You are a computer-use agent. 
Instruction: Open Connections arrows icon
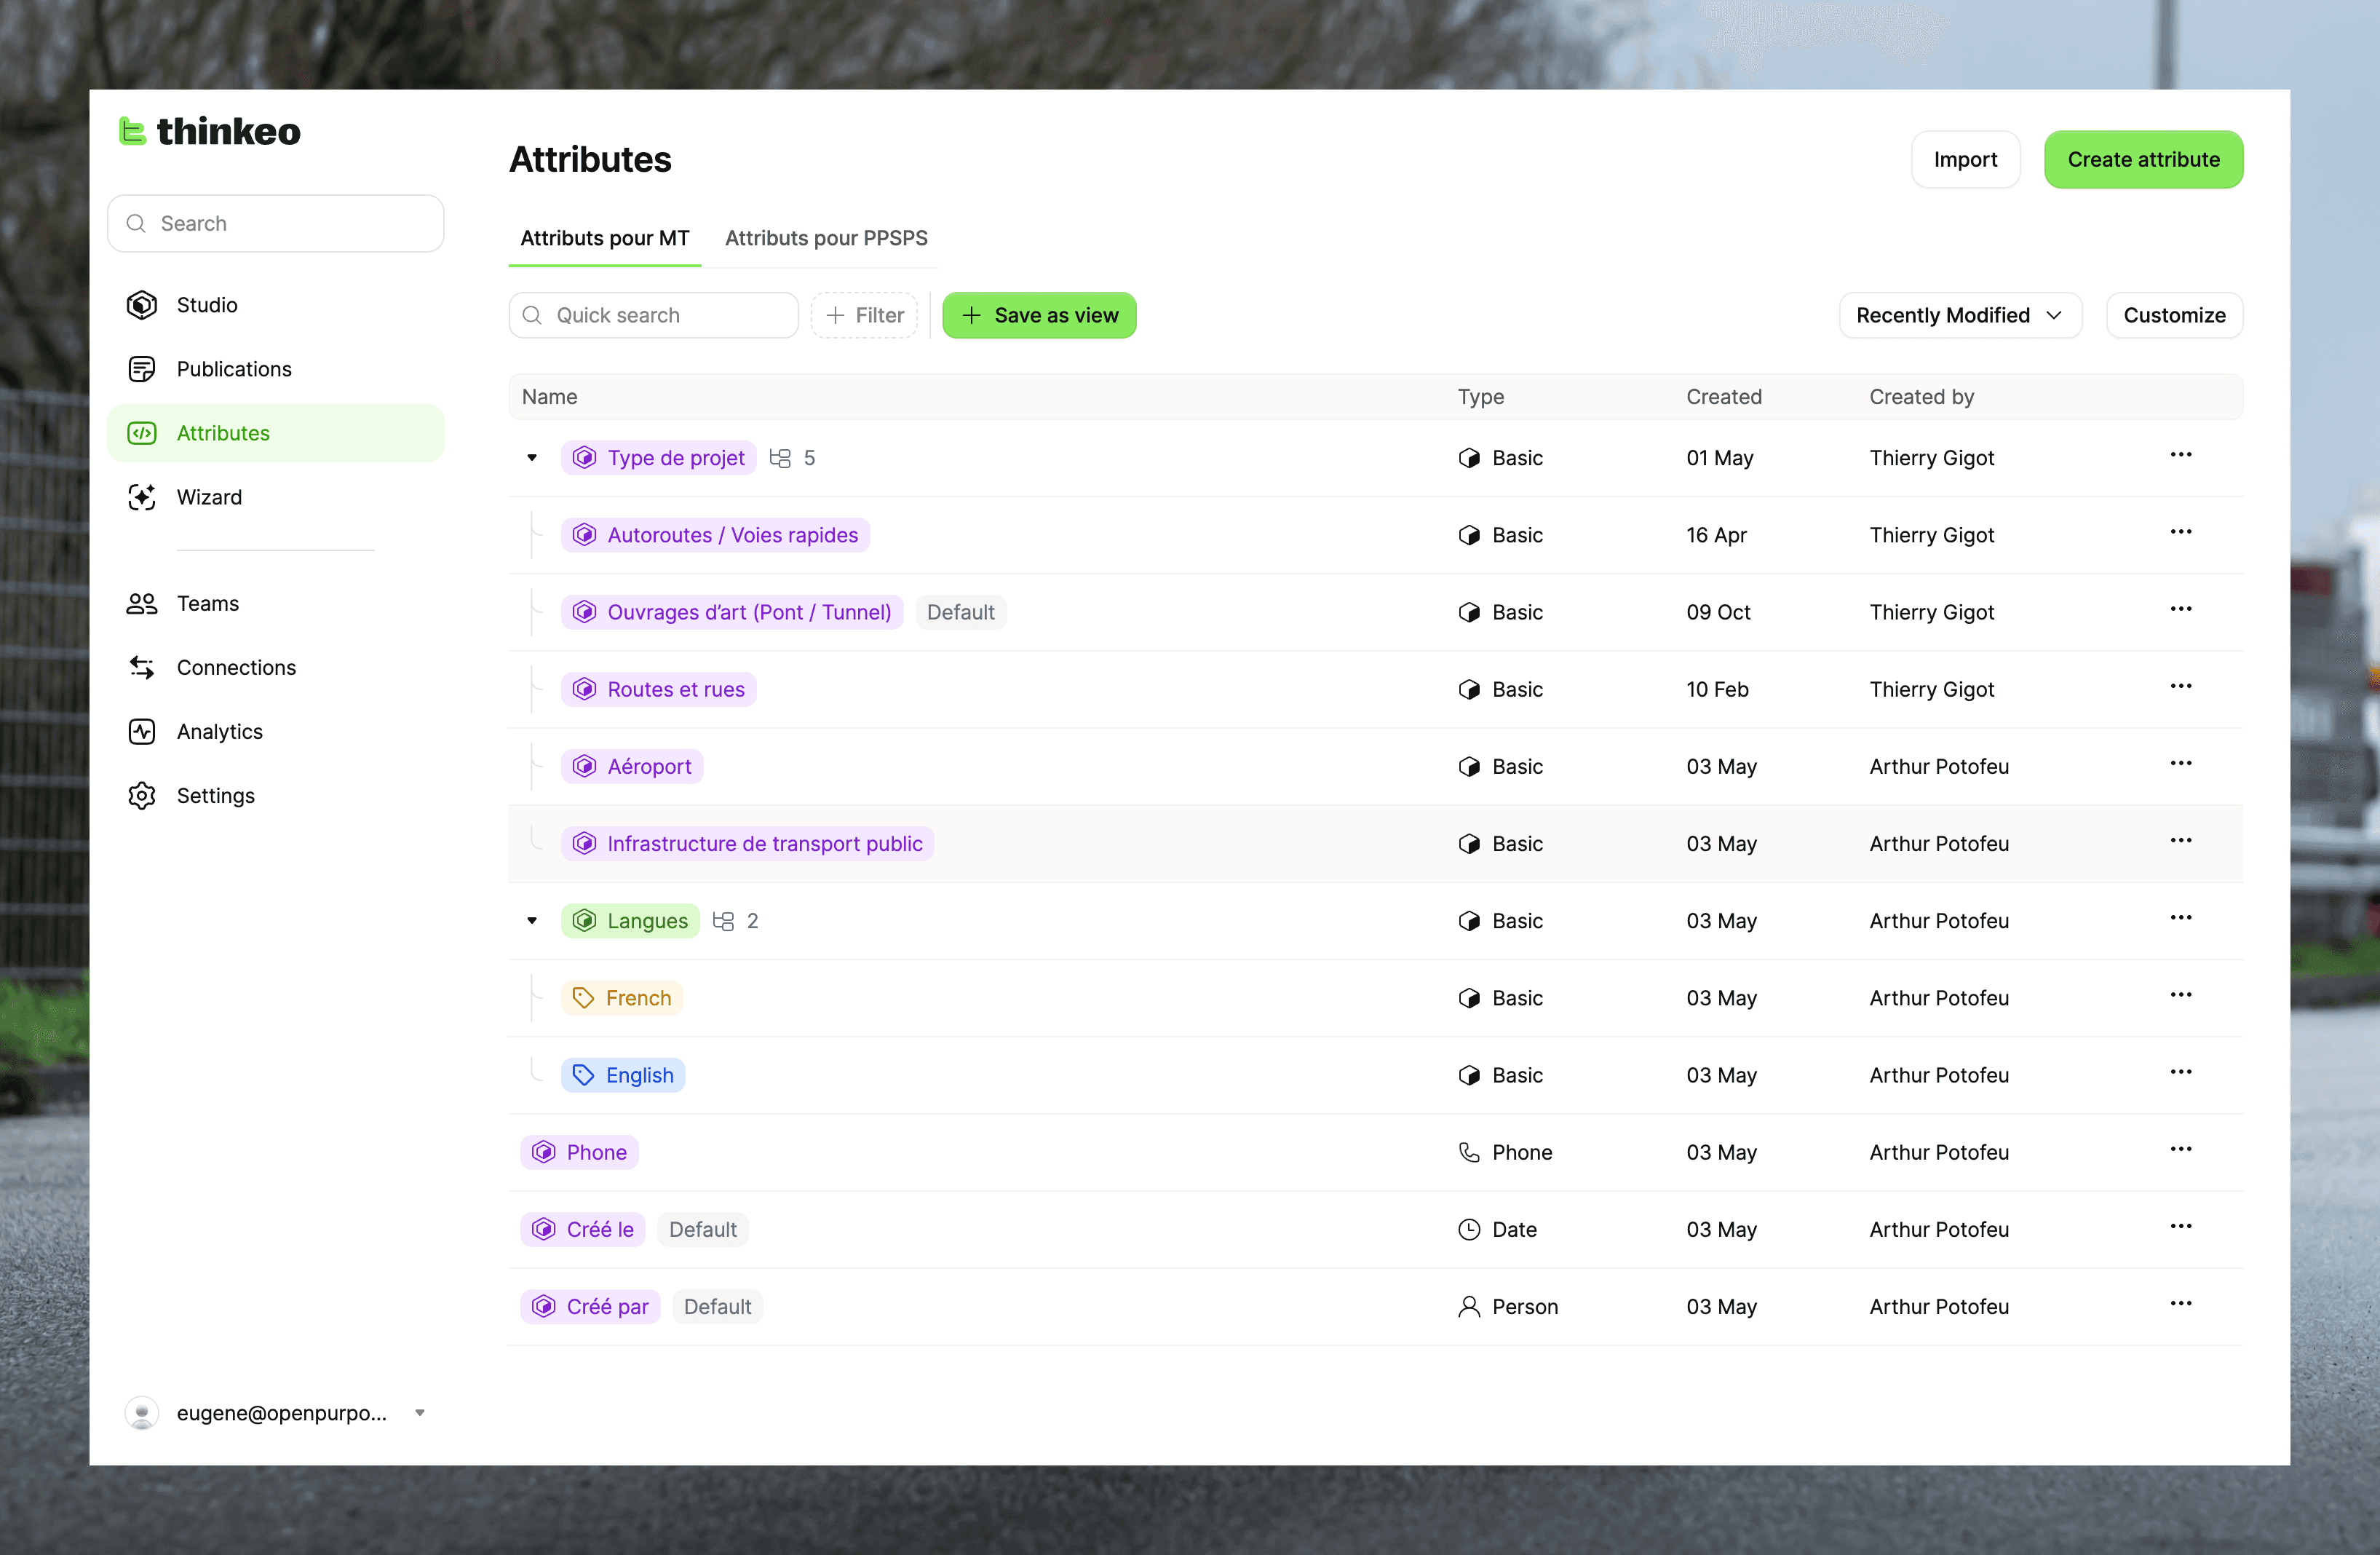(x=142, y=667)
